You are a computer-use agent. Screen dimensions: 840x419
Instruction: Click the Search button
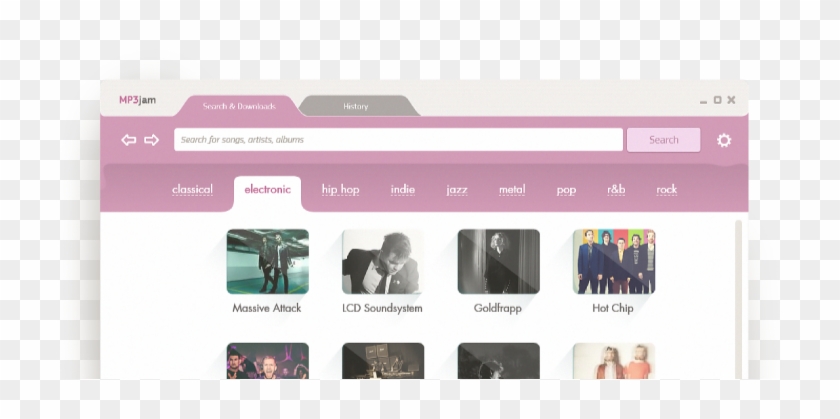point(663,140)
